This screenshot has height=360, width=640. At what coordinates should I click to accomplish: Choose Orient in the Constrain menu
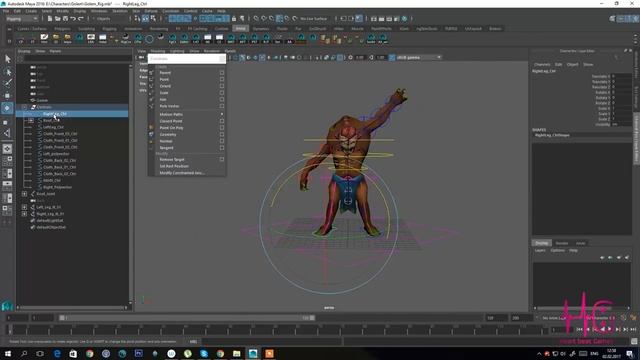(x=165, y=86)
